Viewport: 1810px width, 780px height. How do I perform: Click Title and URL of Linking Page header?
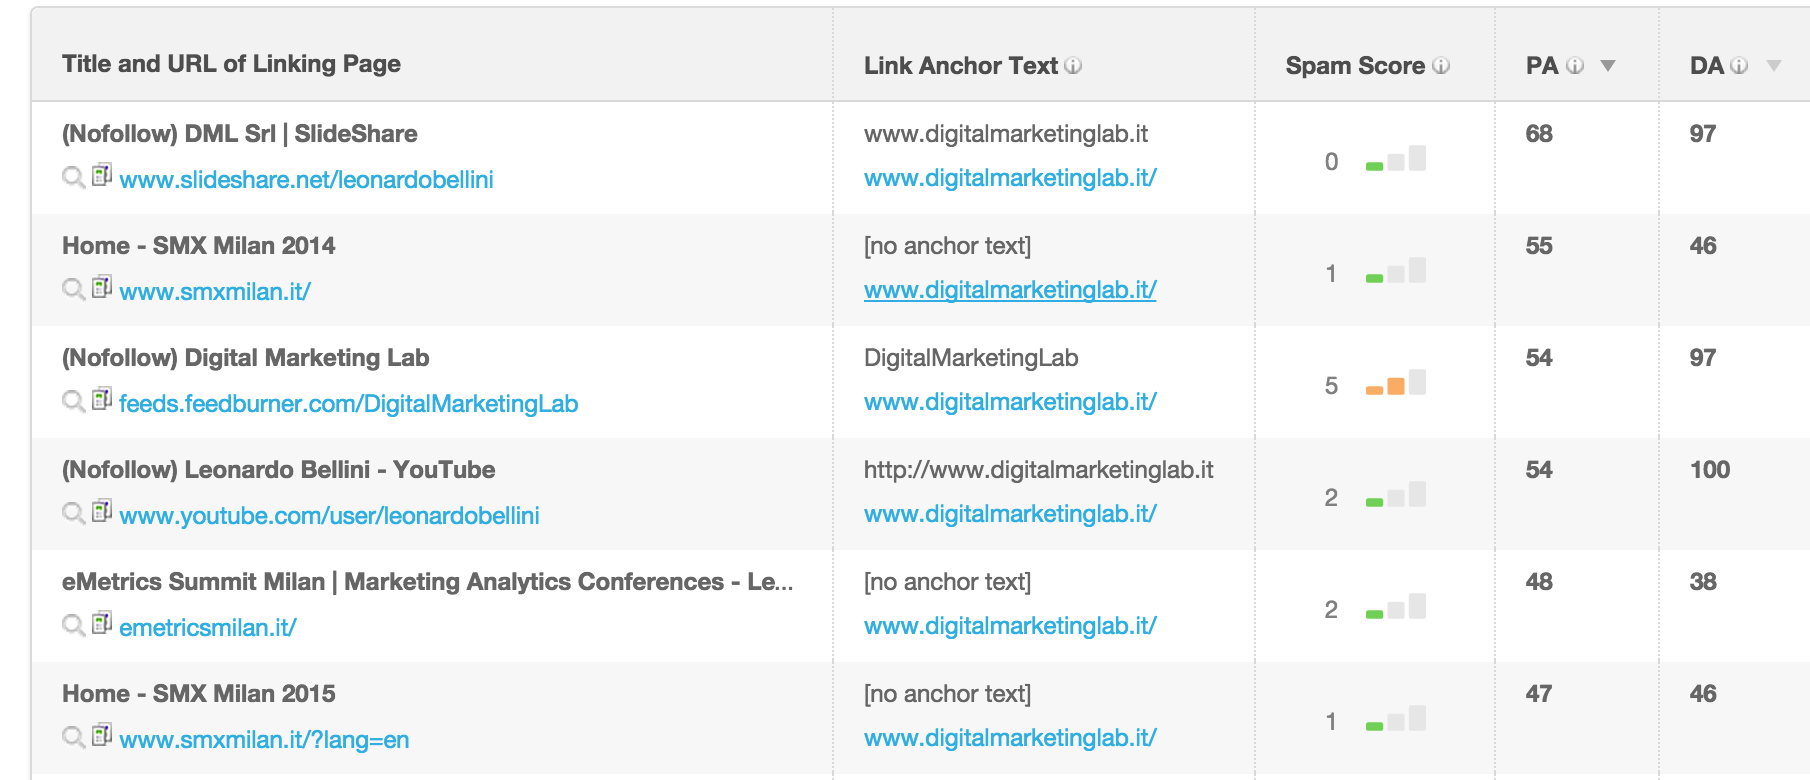[231, 64]
